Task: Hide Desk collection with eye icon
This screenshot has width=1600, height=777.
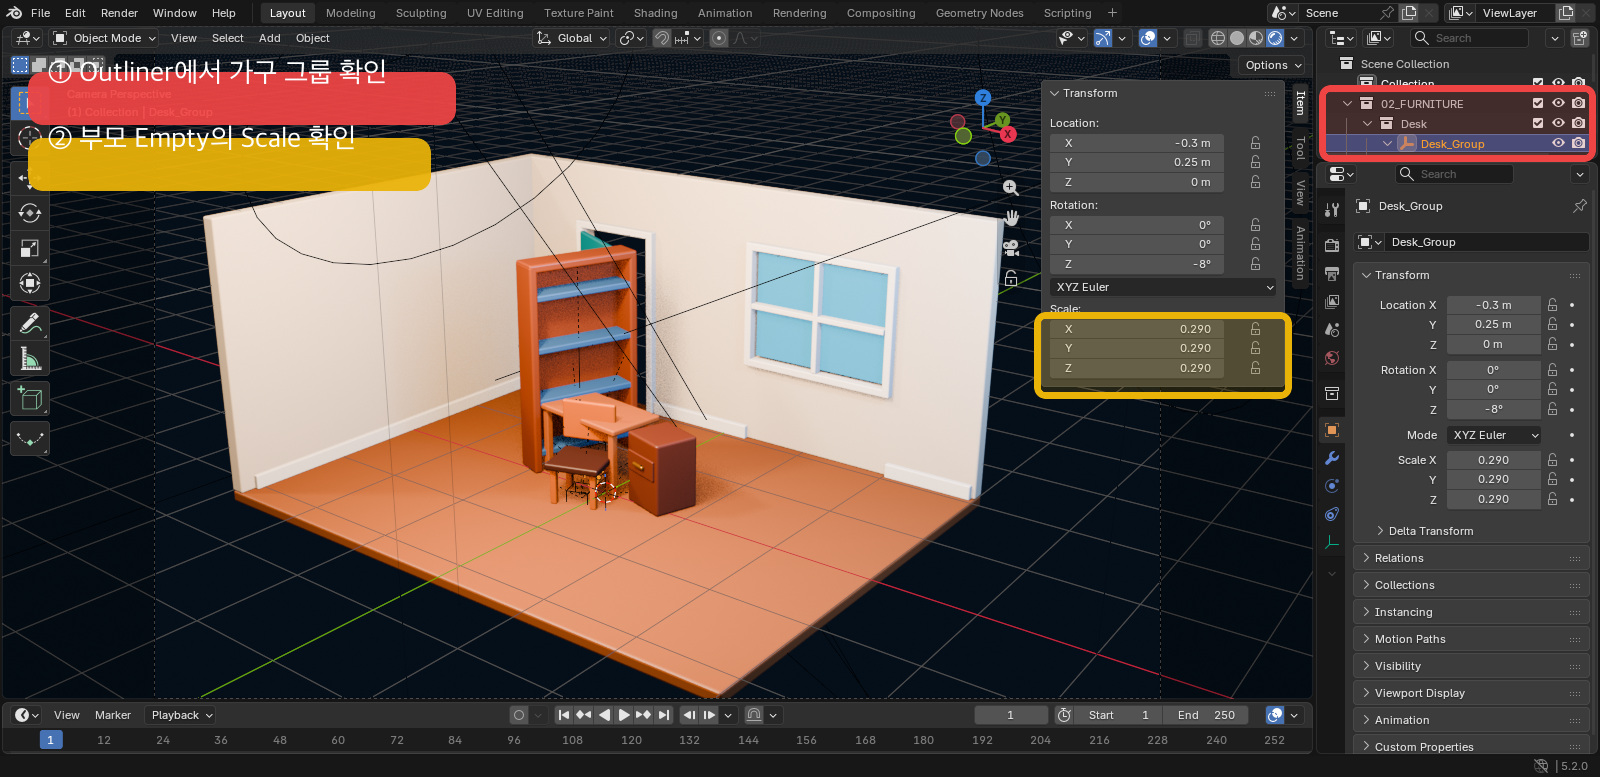Action: click(x=1558, y=123)
